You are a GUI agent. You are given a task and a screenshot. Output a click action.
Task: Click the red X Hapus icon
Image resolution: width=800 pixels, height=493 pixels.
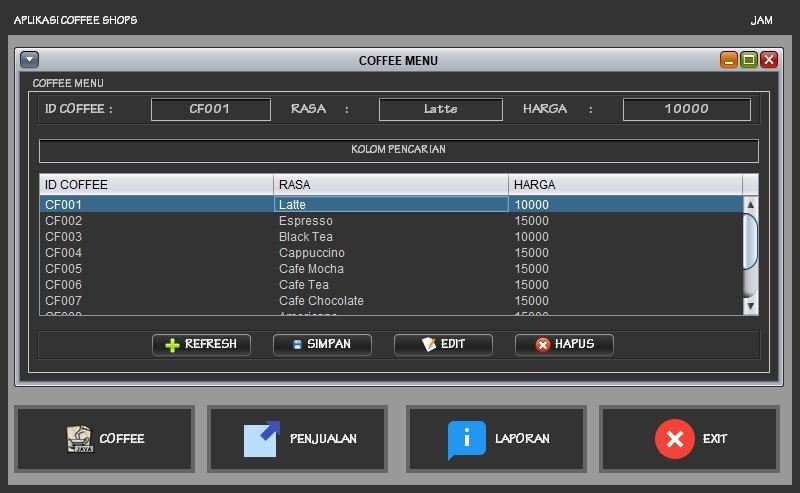click(x=543, y=345)
